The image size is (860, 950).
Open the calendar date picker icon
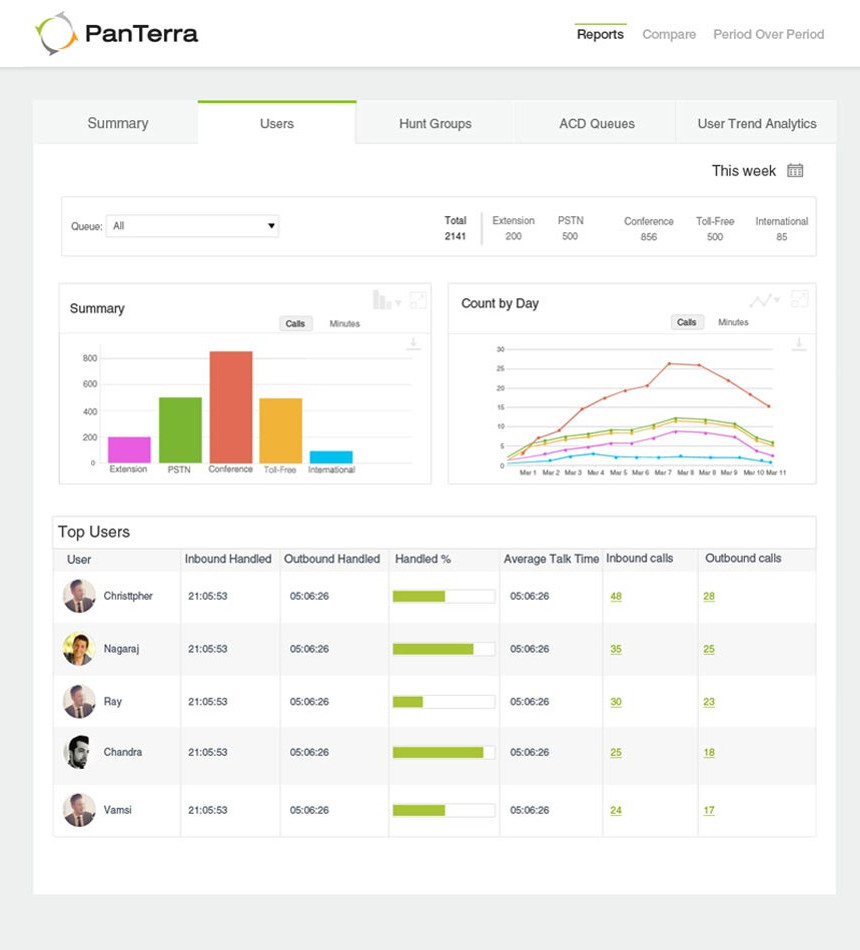pyautogui.click(x=795, y=171)
